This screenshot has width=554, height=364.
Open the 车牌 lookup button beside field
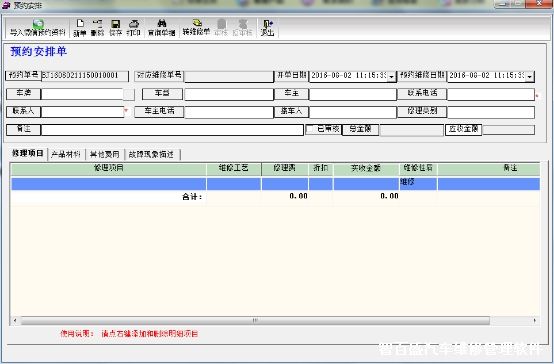pyautogui.click(x=129, y=94)
